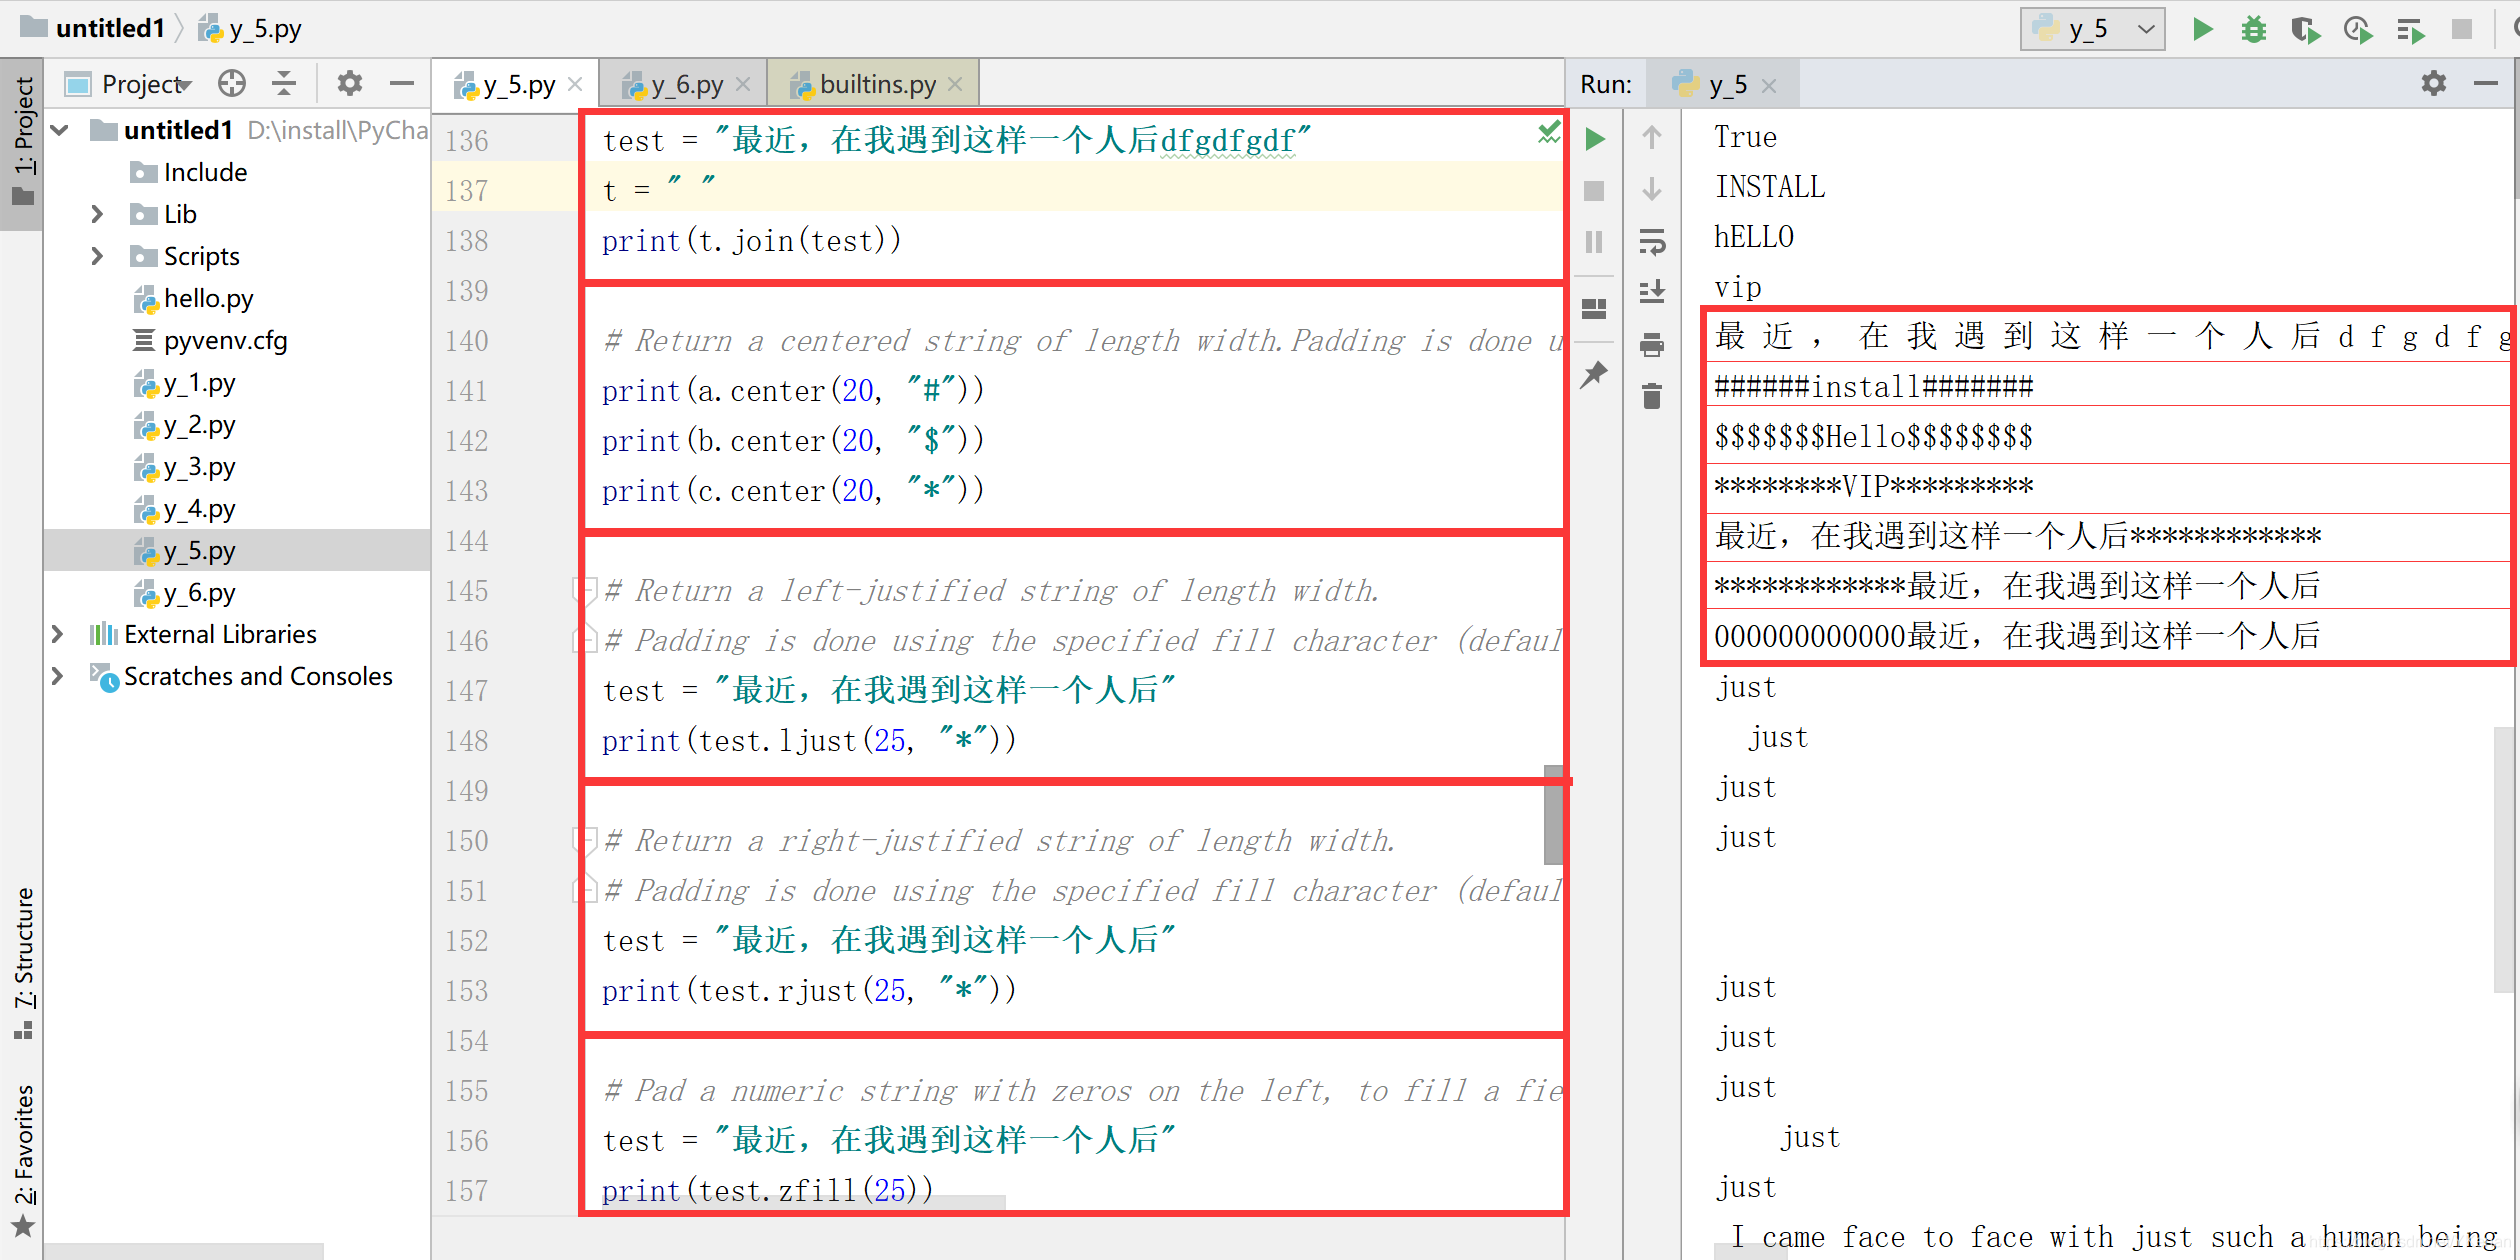Open Project panel settings gear
2520x1260 pixels.
coord(349,84)
